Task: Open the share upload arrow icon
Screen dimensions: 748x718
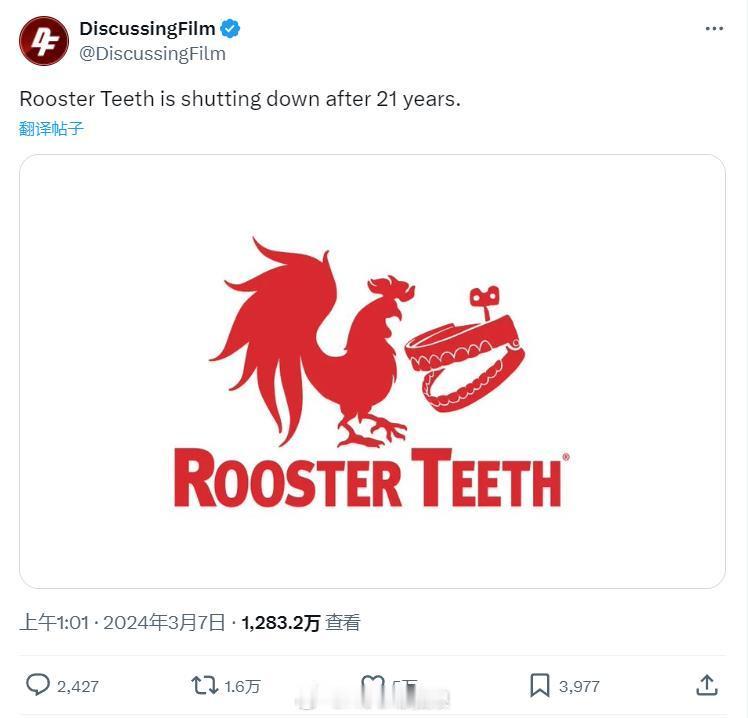Action: 706,685
